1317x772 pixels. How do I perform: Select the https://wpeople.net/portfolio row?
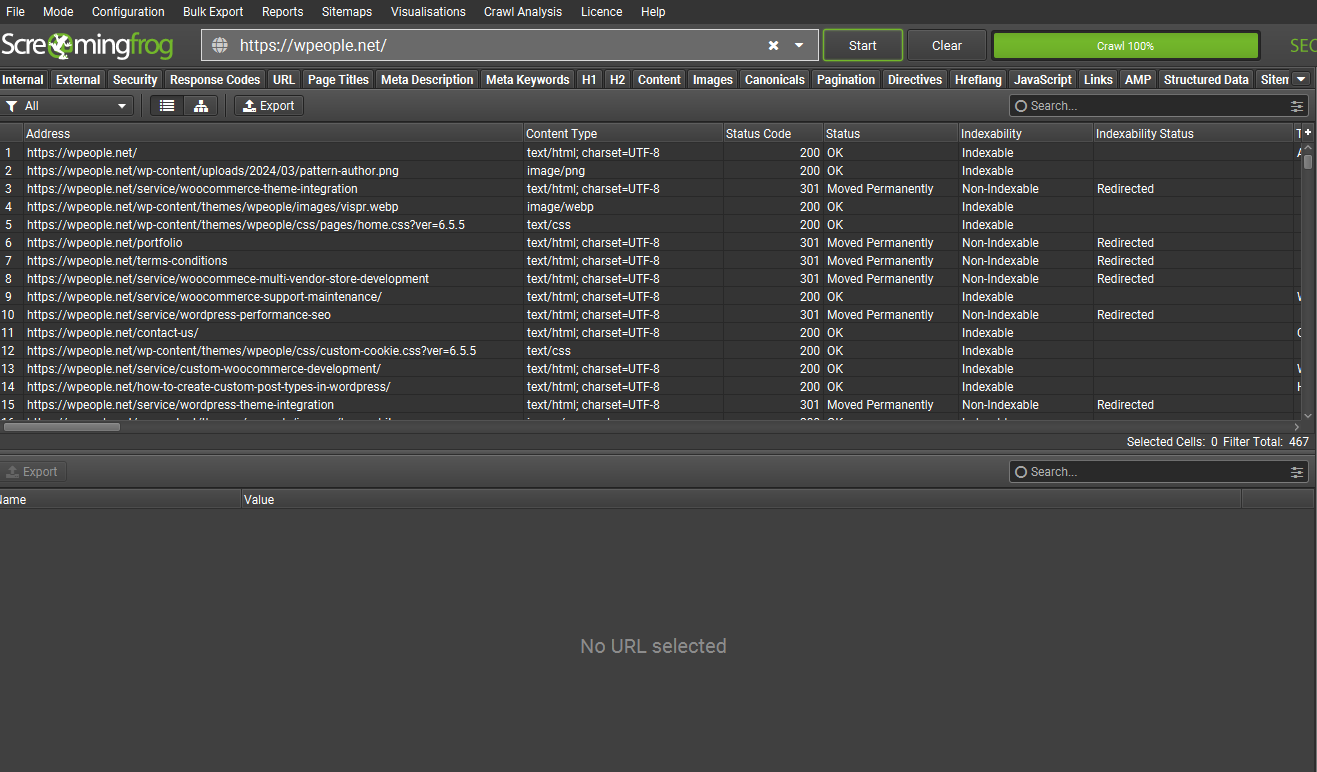(650, 243)
